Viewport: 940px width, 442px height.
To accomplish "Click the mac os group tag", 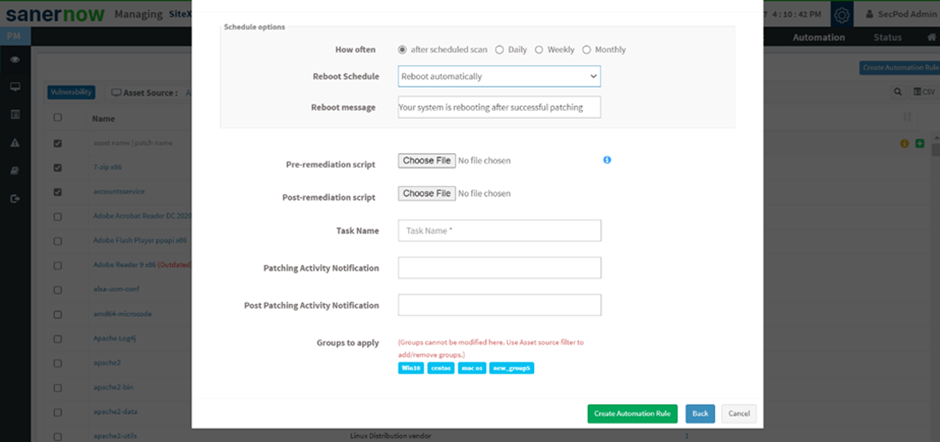I will pos(472,368).
